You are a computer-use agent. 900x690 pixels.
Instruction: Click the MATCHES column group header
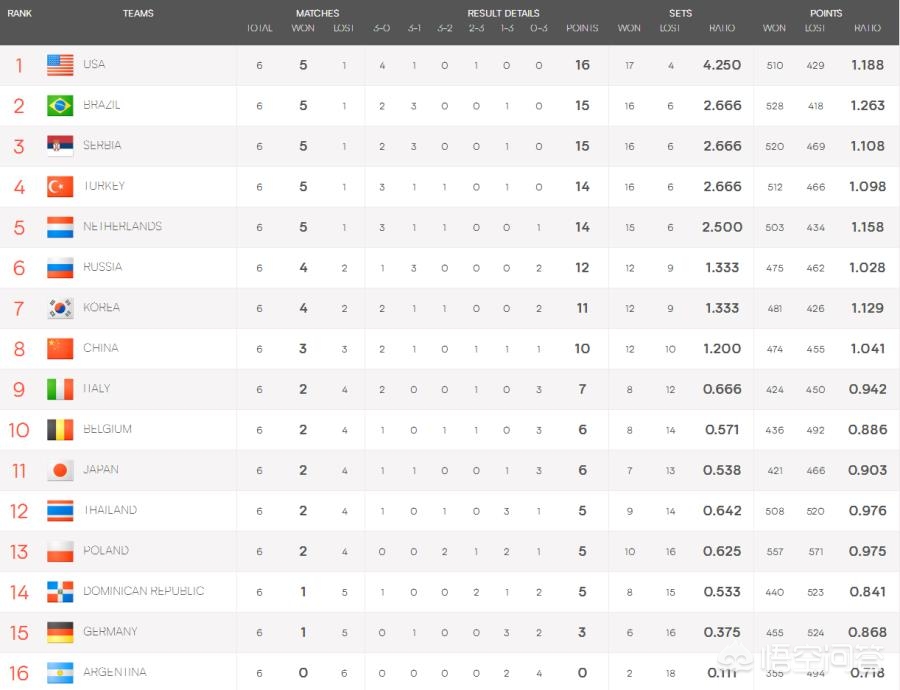coord(317,14)
